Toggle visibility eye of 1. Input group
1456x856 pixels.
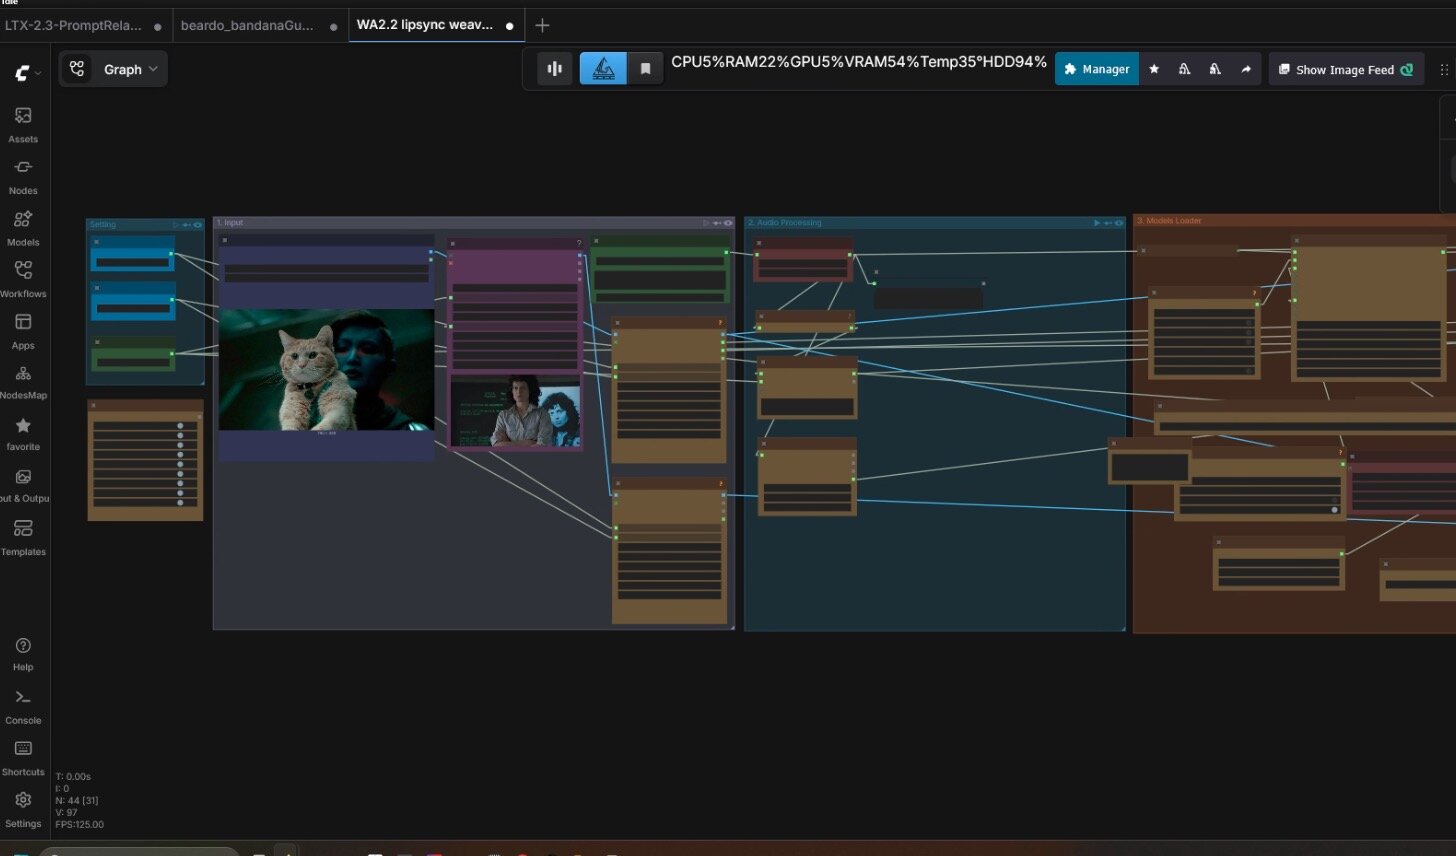coord(728,224)
